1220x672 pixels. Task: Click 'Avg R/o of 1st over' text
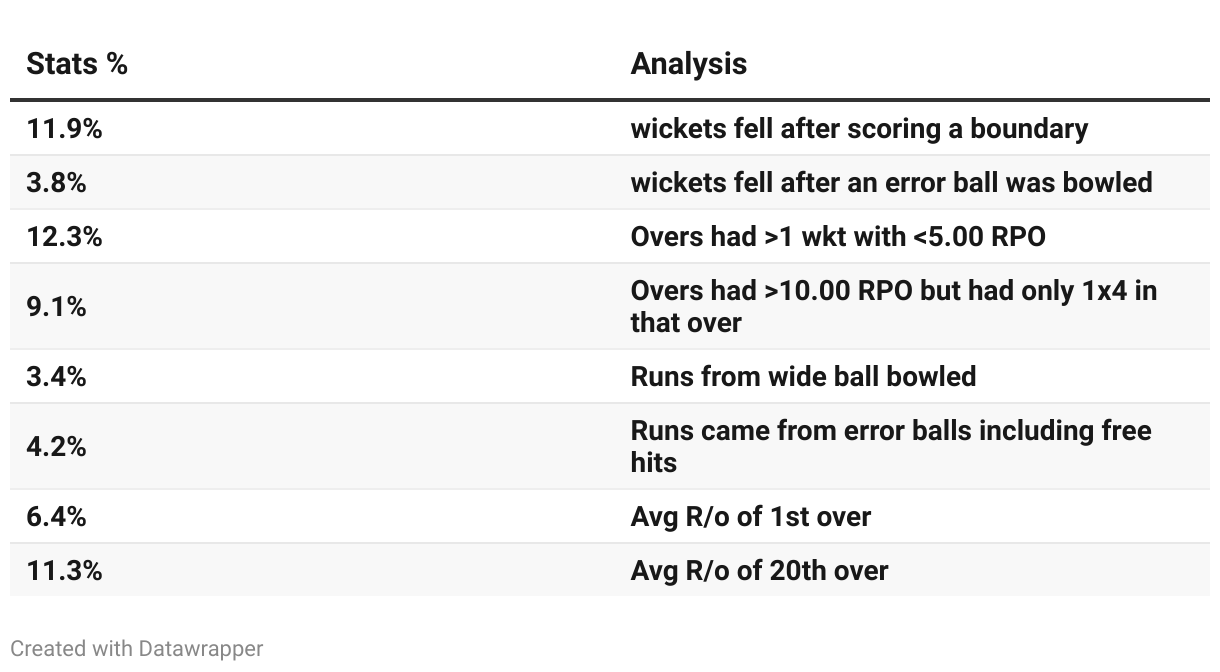[x=750, y=517]
